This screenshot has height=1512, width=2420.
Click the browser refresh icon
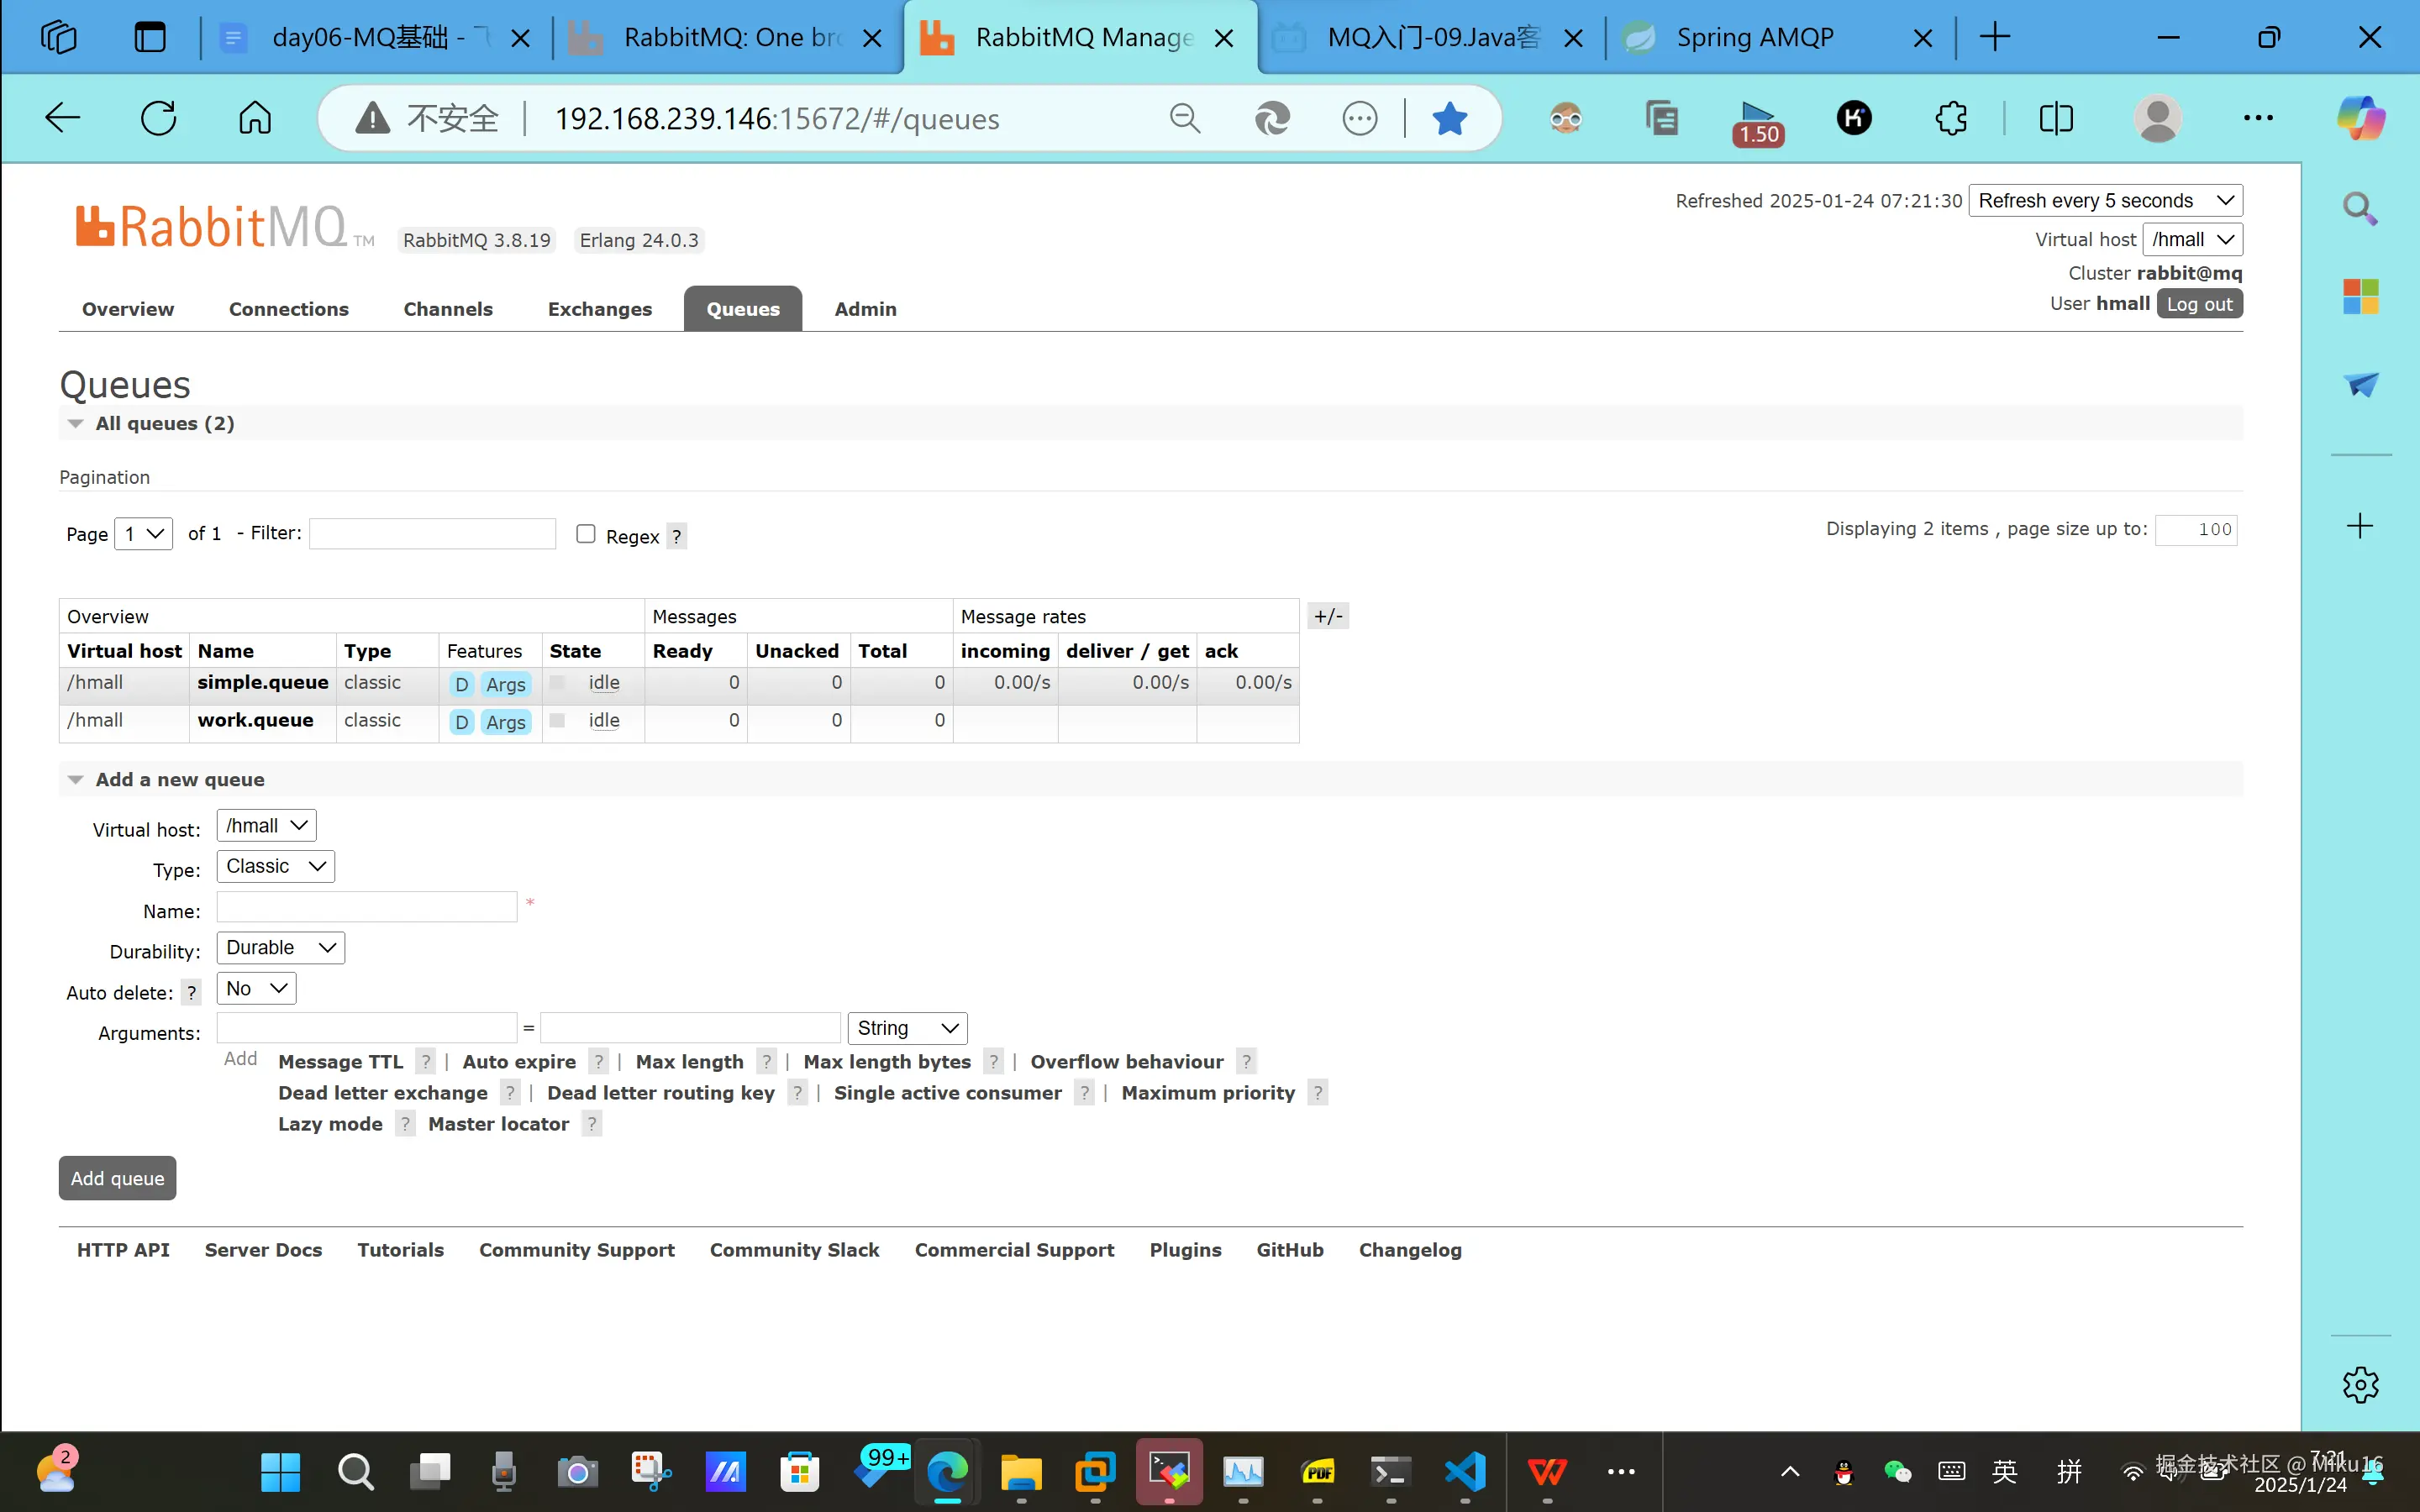(158, 118)
